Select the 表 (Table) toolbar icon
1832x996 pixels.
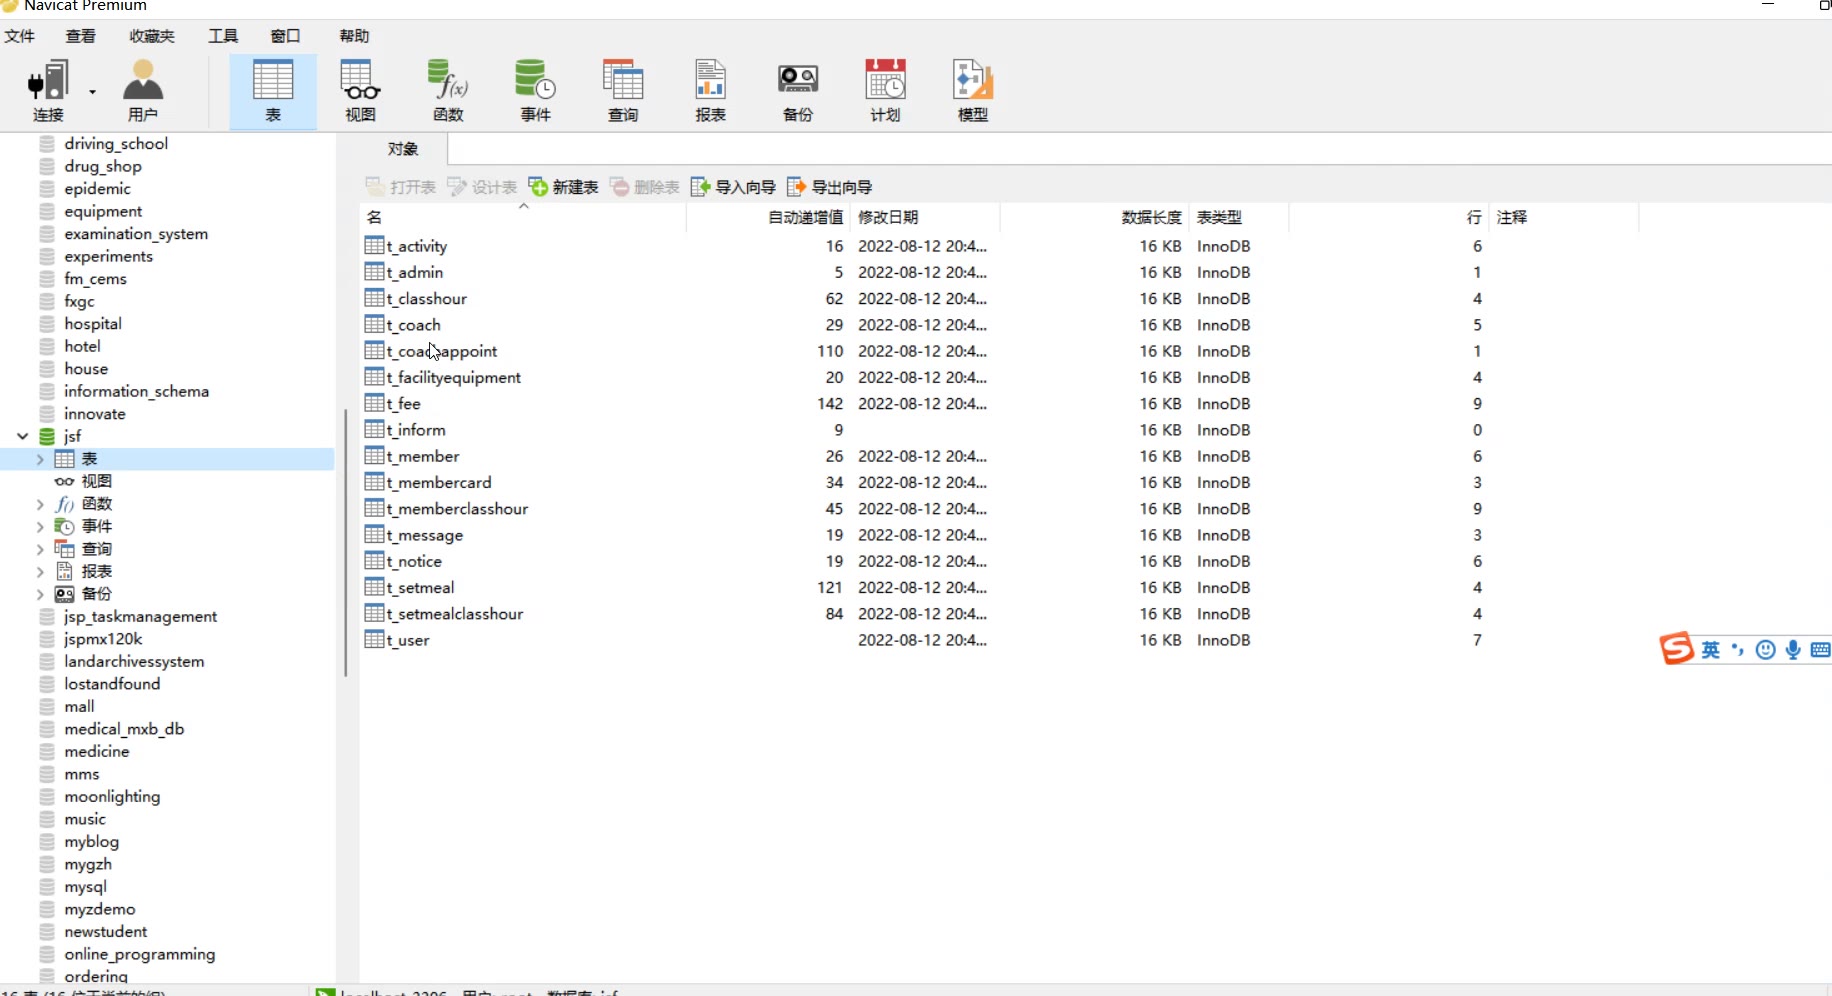[x=273, y=91]
